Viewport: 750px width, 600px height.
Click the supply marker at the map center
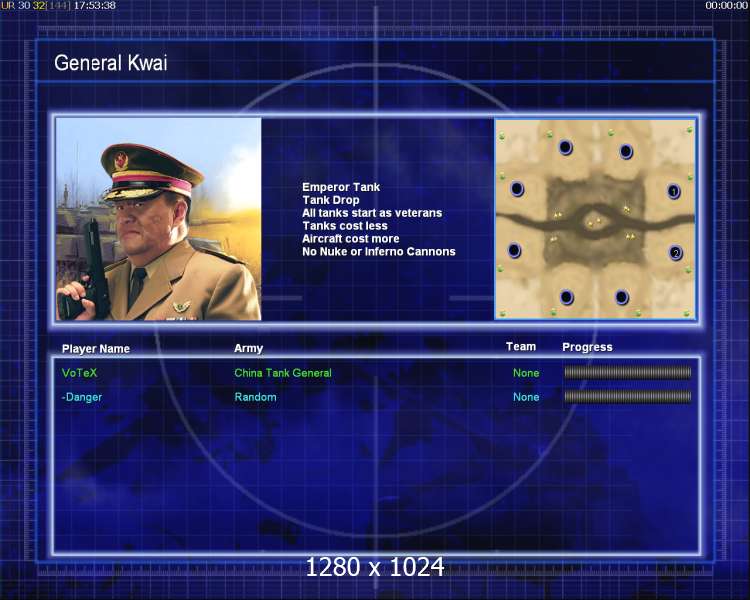[594, 222]
